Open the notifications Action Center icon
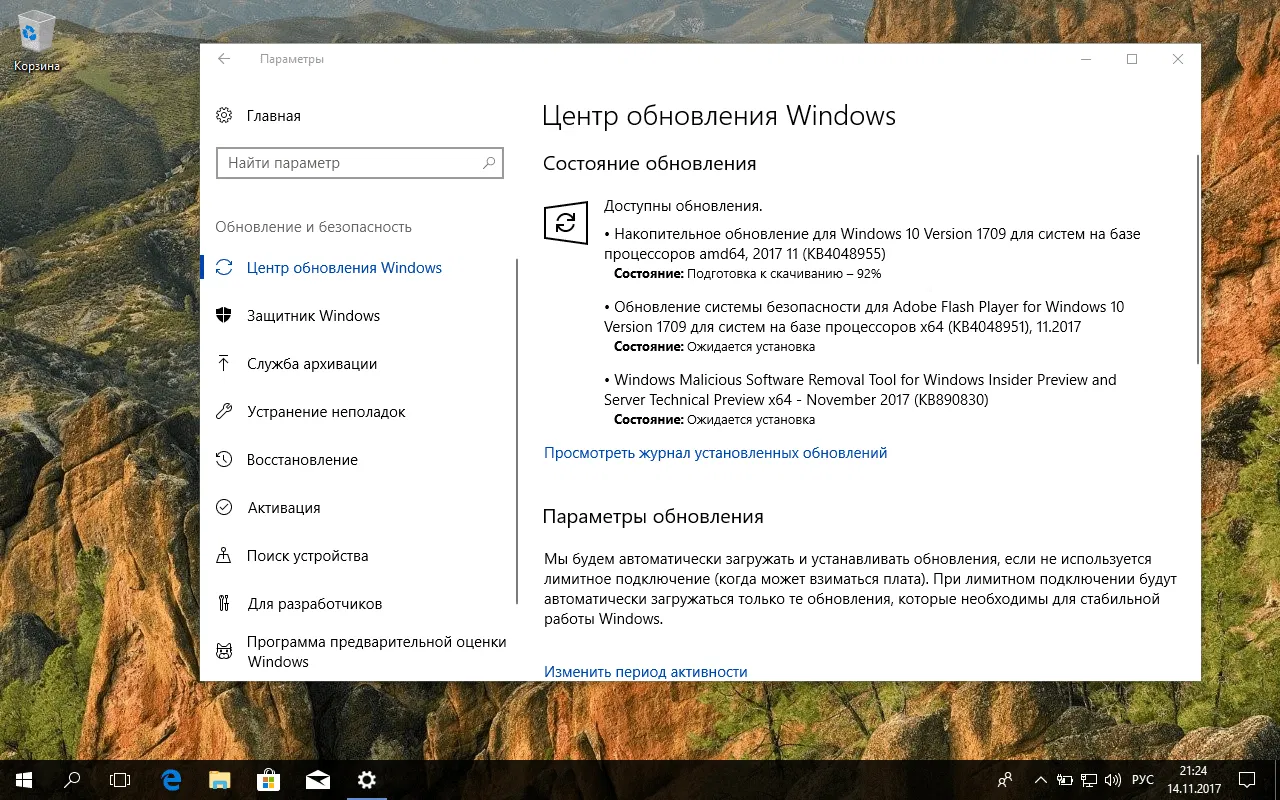The width and height of the screenshot is (1280, 800). pyautogui.click(x=1246, y=779)
